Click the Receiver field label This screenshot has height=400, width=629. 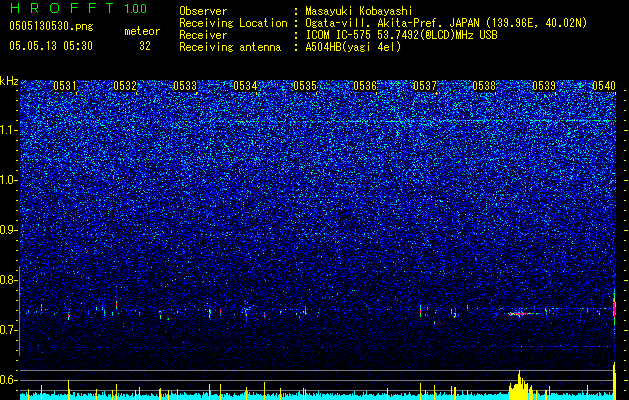203,35
